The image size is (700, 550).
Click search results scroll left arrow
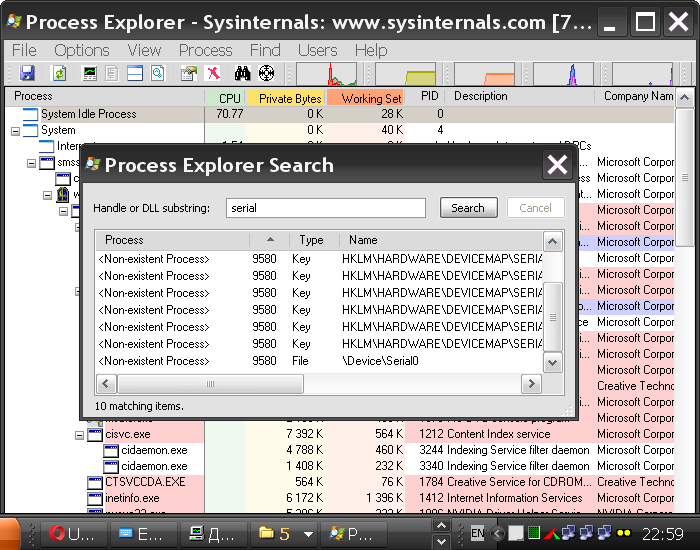click(106, 384)
